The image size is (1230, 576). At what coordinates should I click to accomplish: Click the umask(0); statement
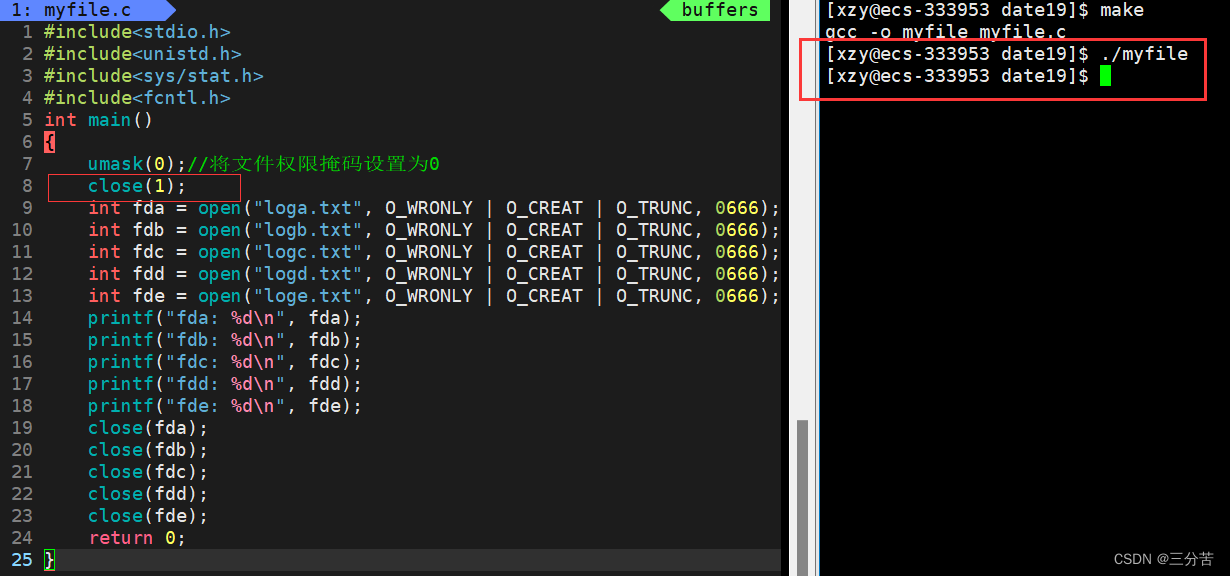(137, 164)
